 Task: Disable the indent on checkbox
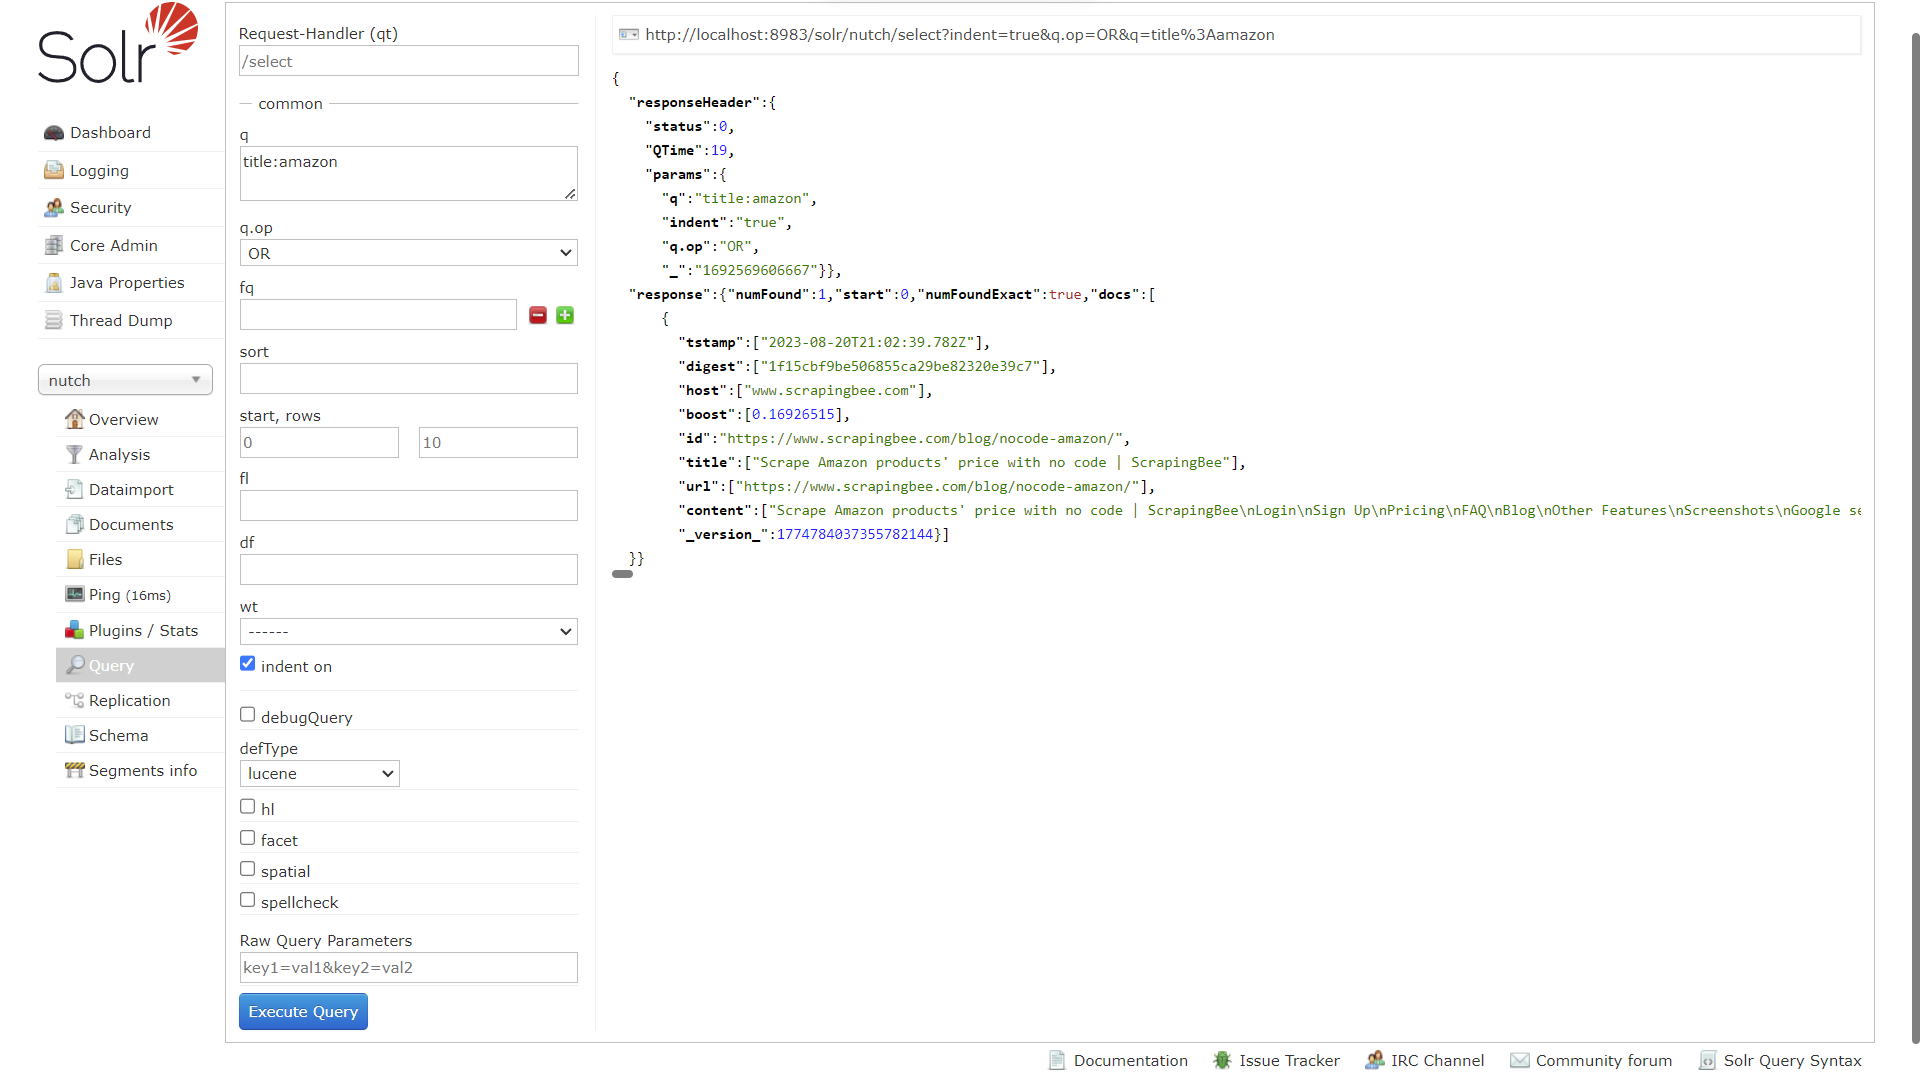coord(247,663)
